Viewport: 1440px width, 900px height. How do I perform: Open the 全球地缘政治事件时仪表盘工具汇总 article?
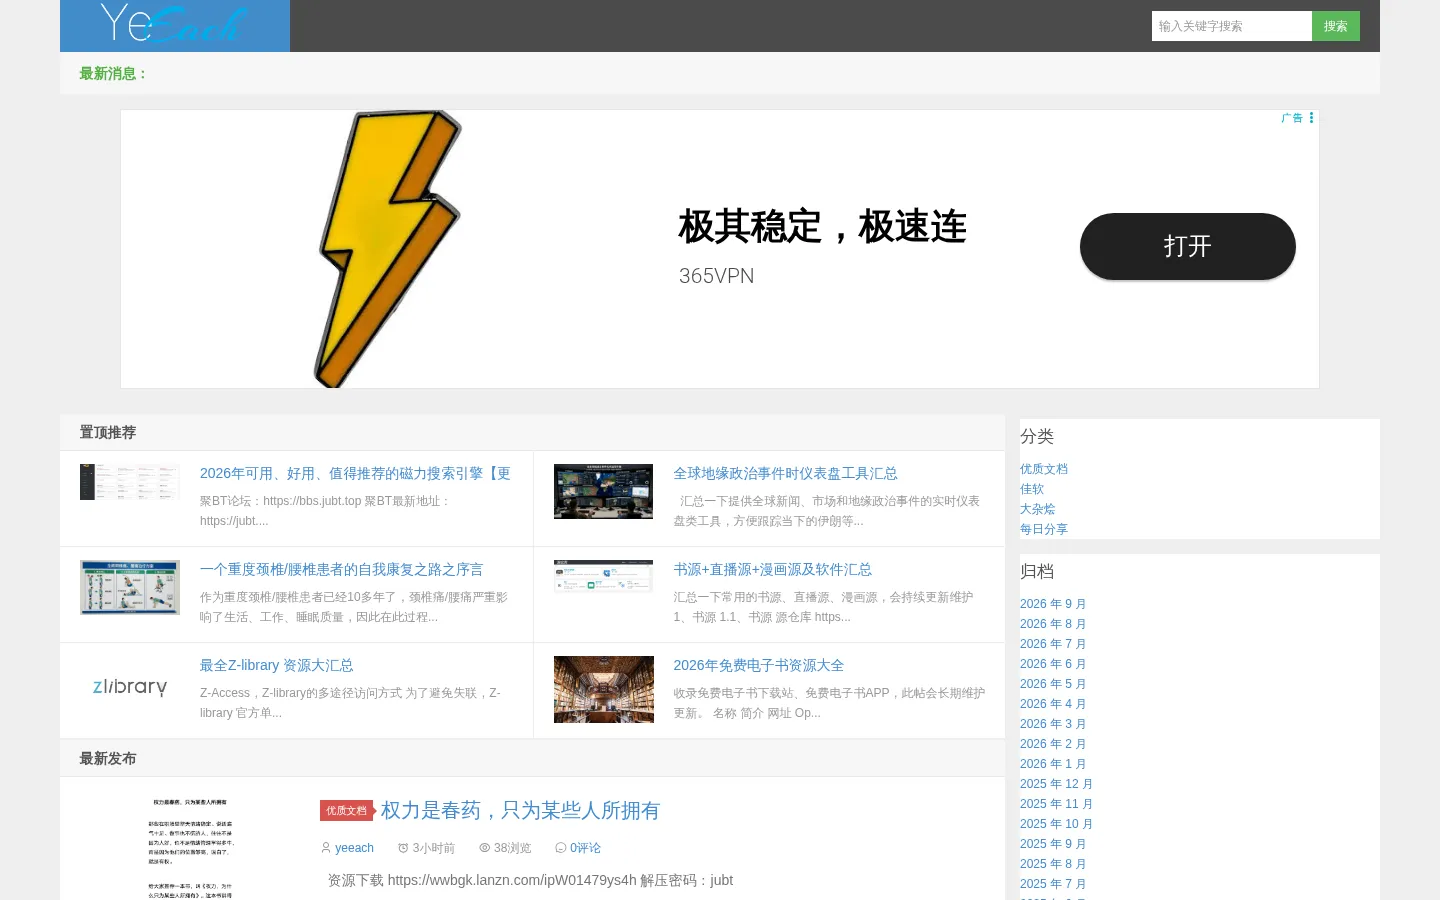click(x=785, y=473)
